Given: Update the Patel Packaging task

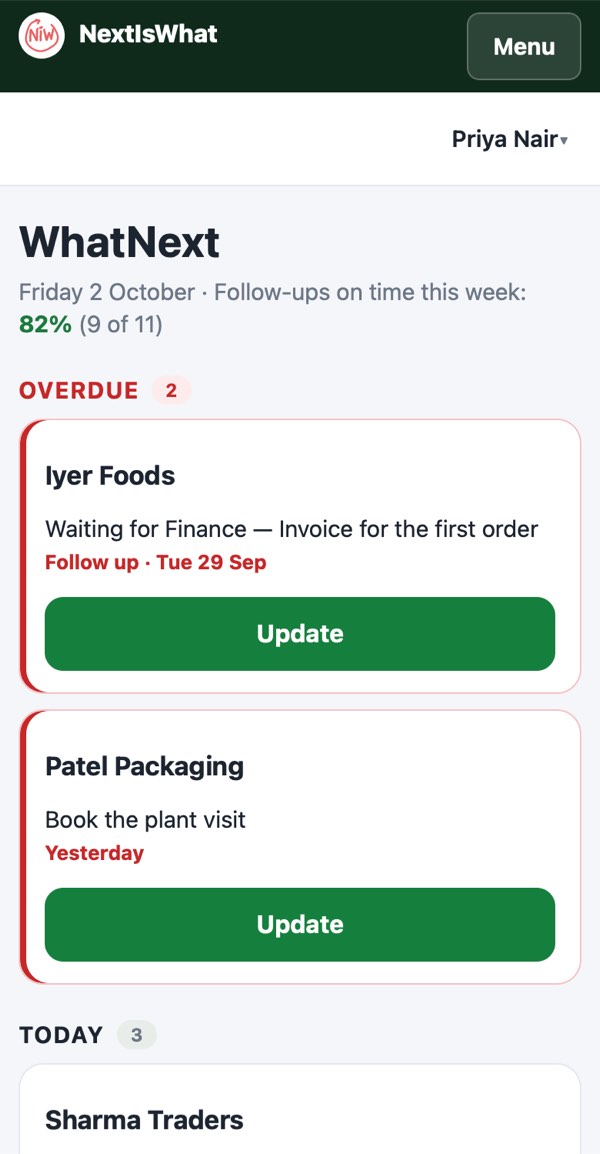Looking at the screenshot, I should click(300, 924).
